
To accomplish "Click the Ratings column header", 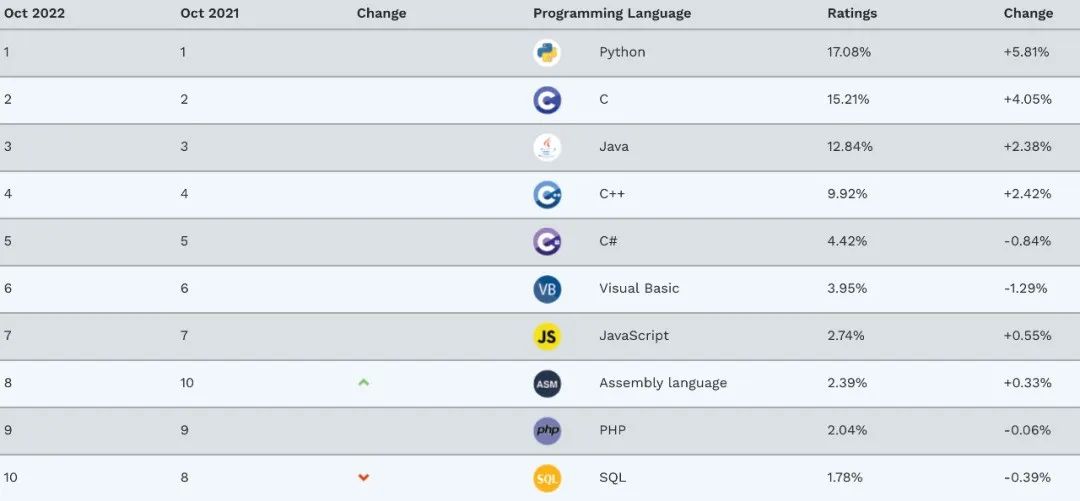I will [x=852, y=13].
